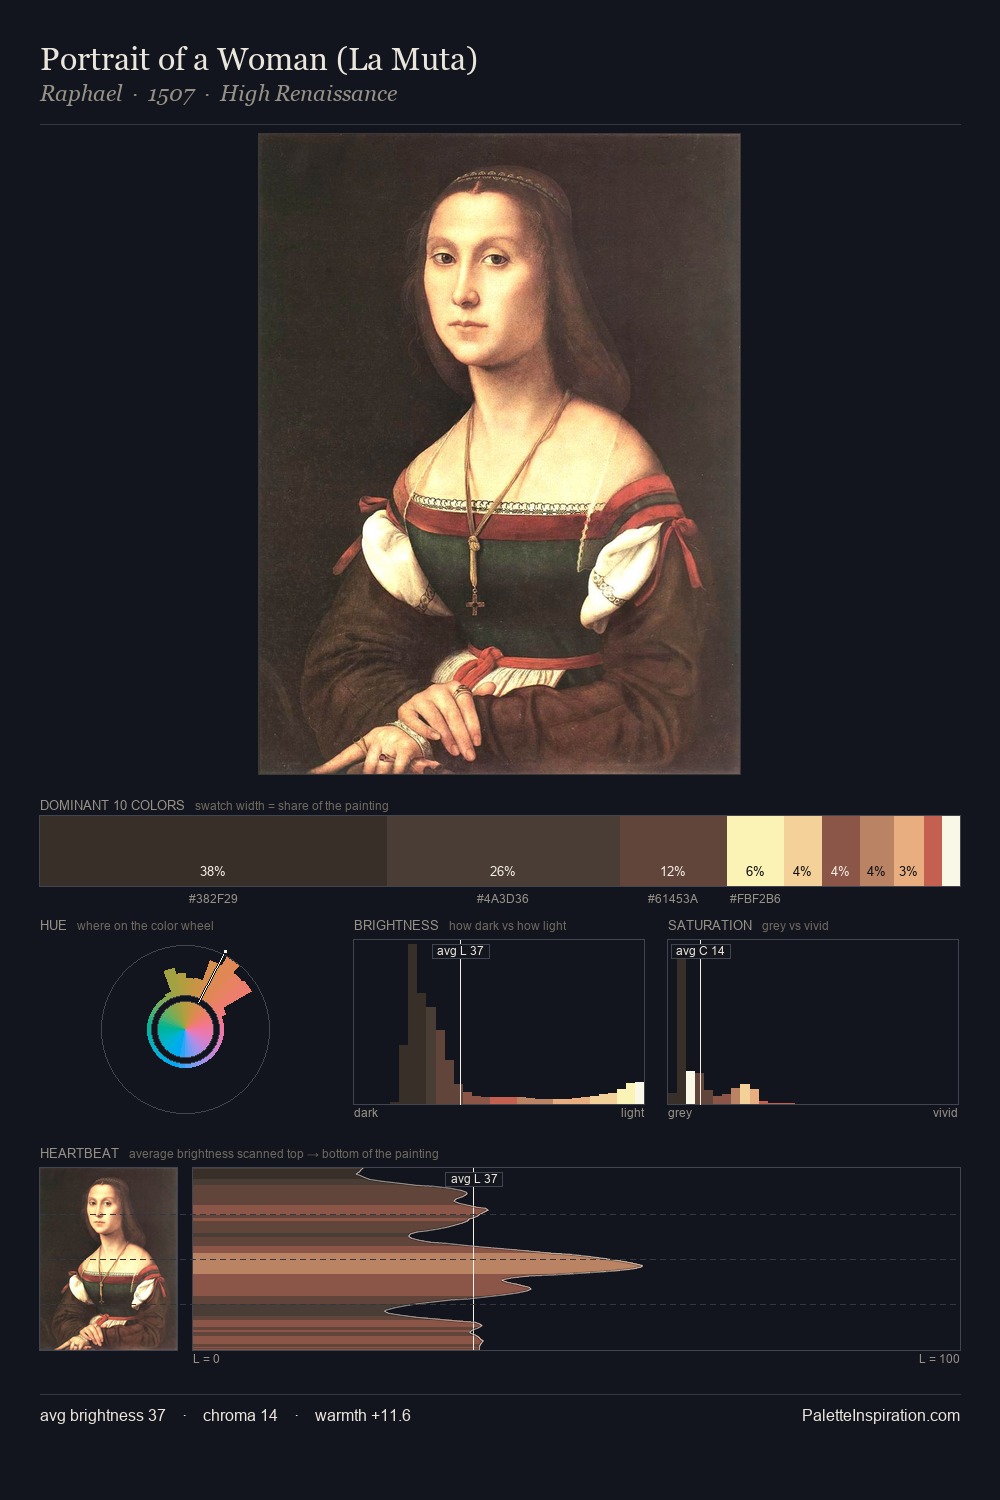
Task: Click the 'DOMINANT 10 COLORS' heading
Action: pyautogui.click(x=112, y=805)
